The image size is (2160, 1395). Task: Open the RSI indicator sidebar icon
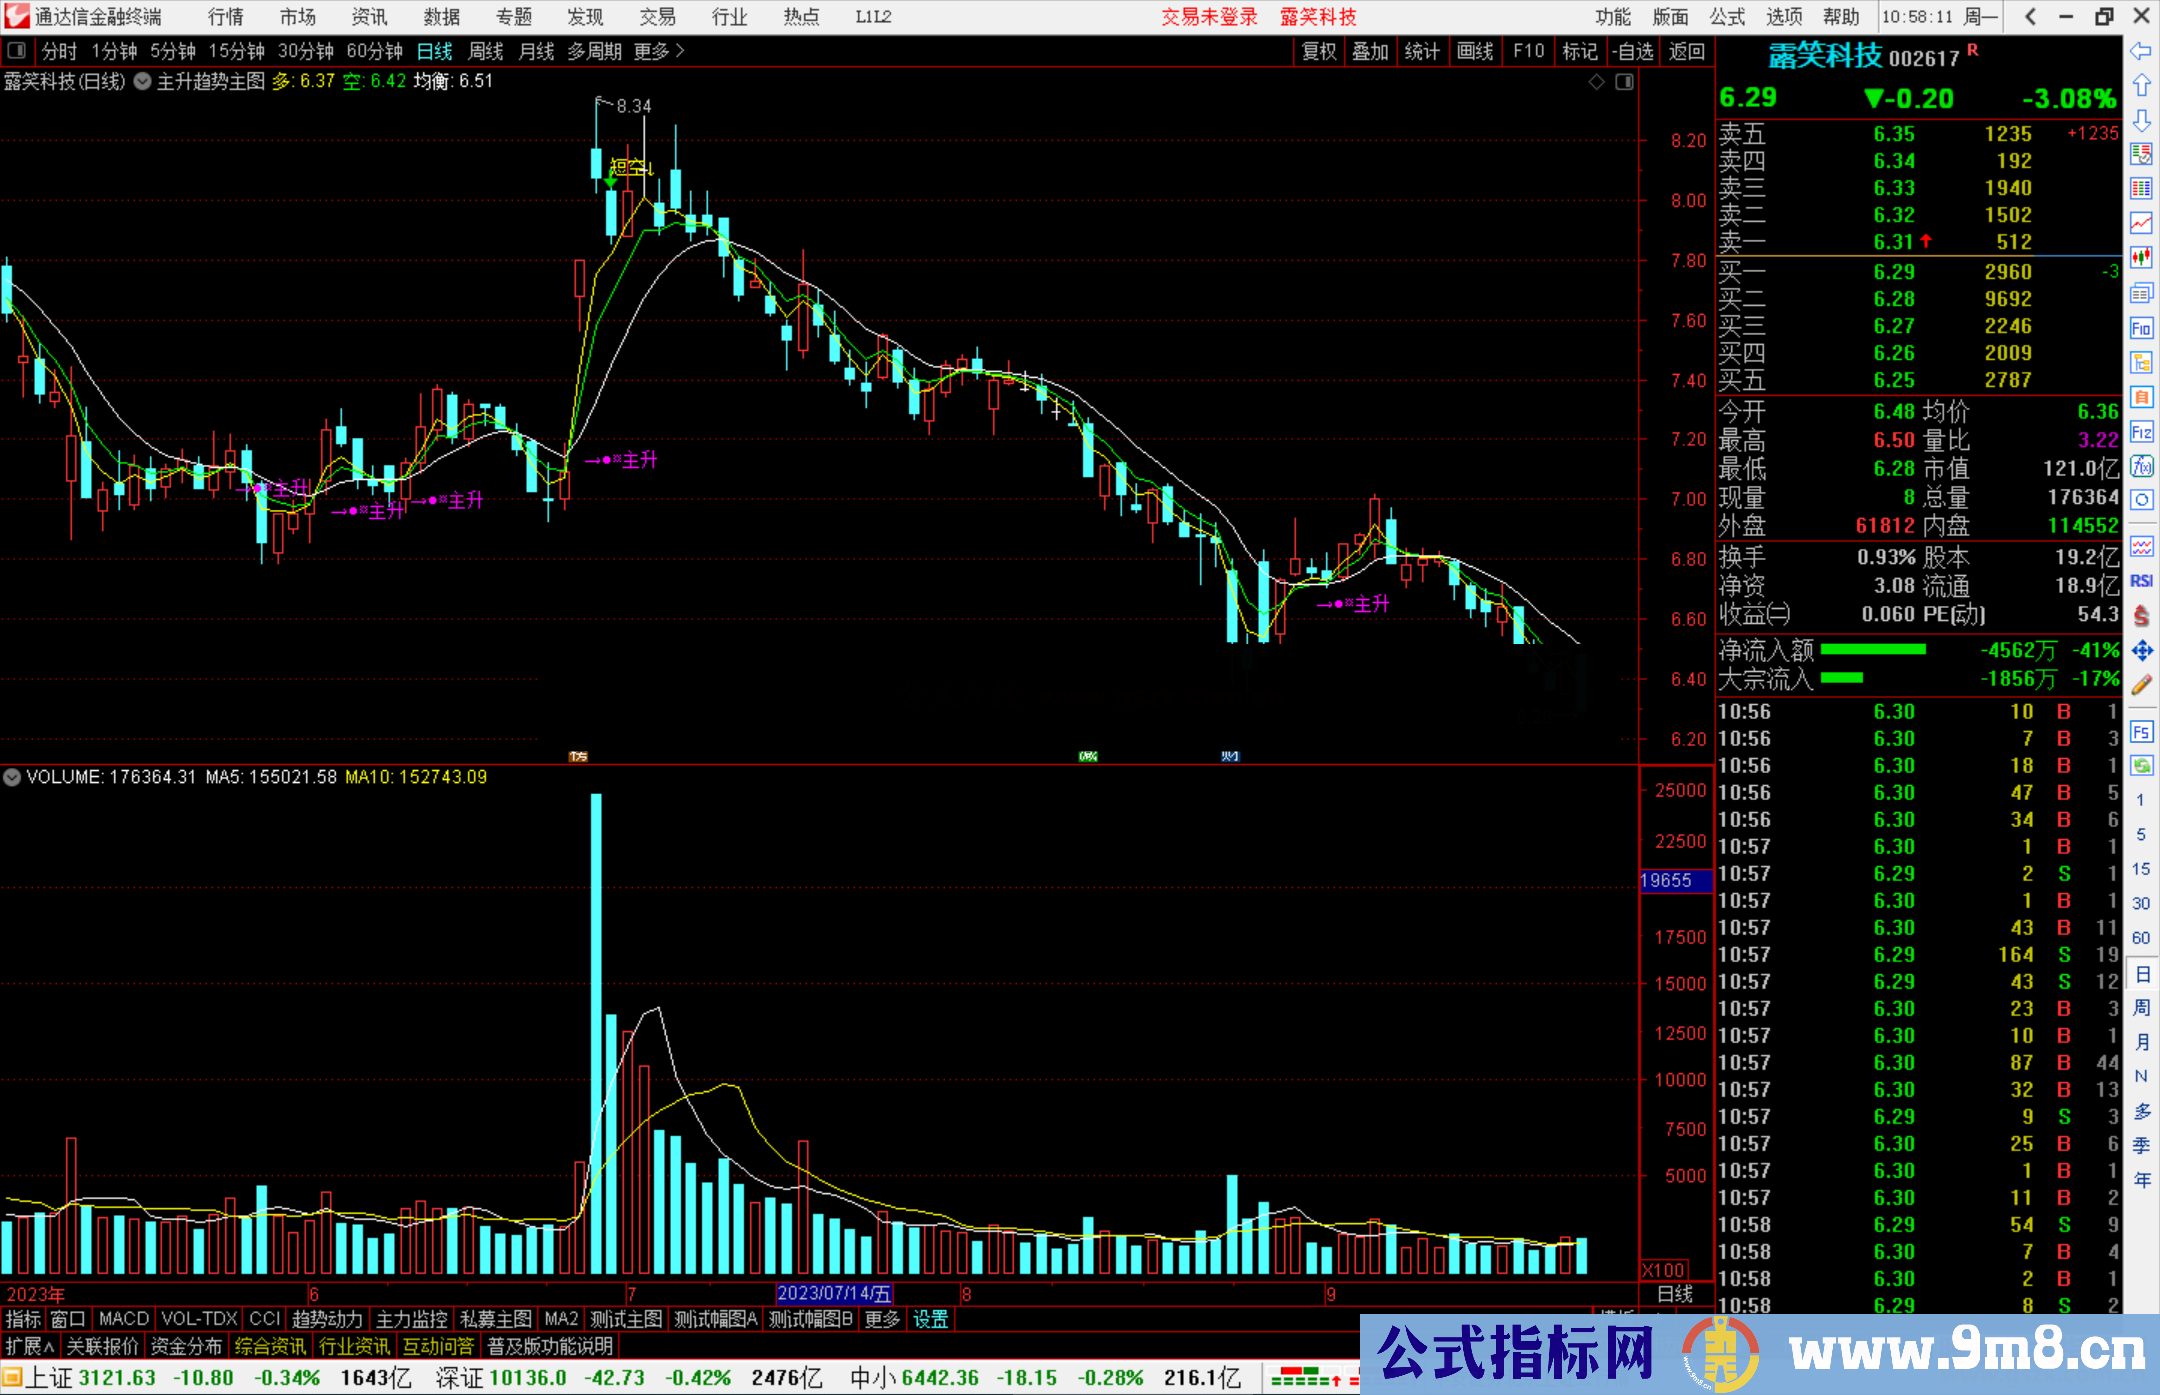[x=2141, y=581]
